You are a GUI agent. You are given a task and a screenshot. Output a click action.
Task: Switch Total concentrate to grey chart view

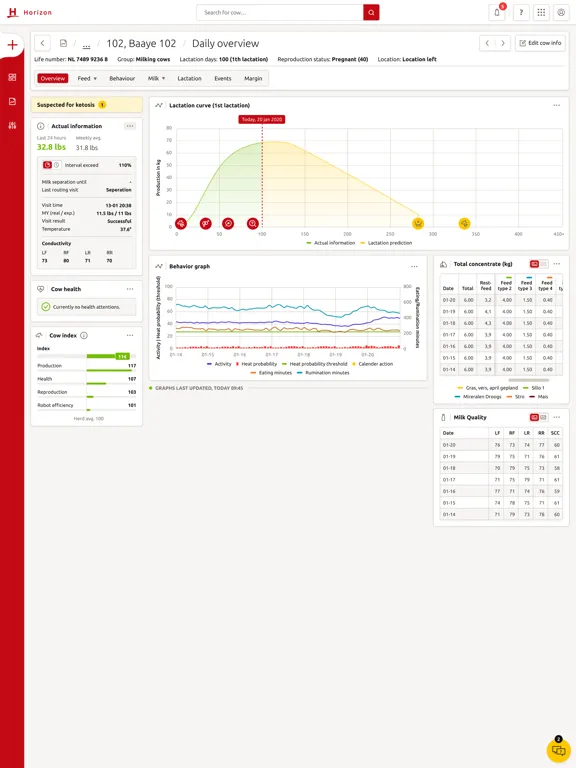tap(544, 264)
